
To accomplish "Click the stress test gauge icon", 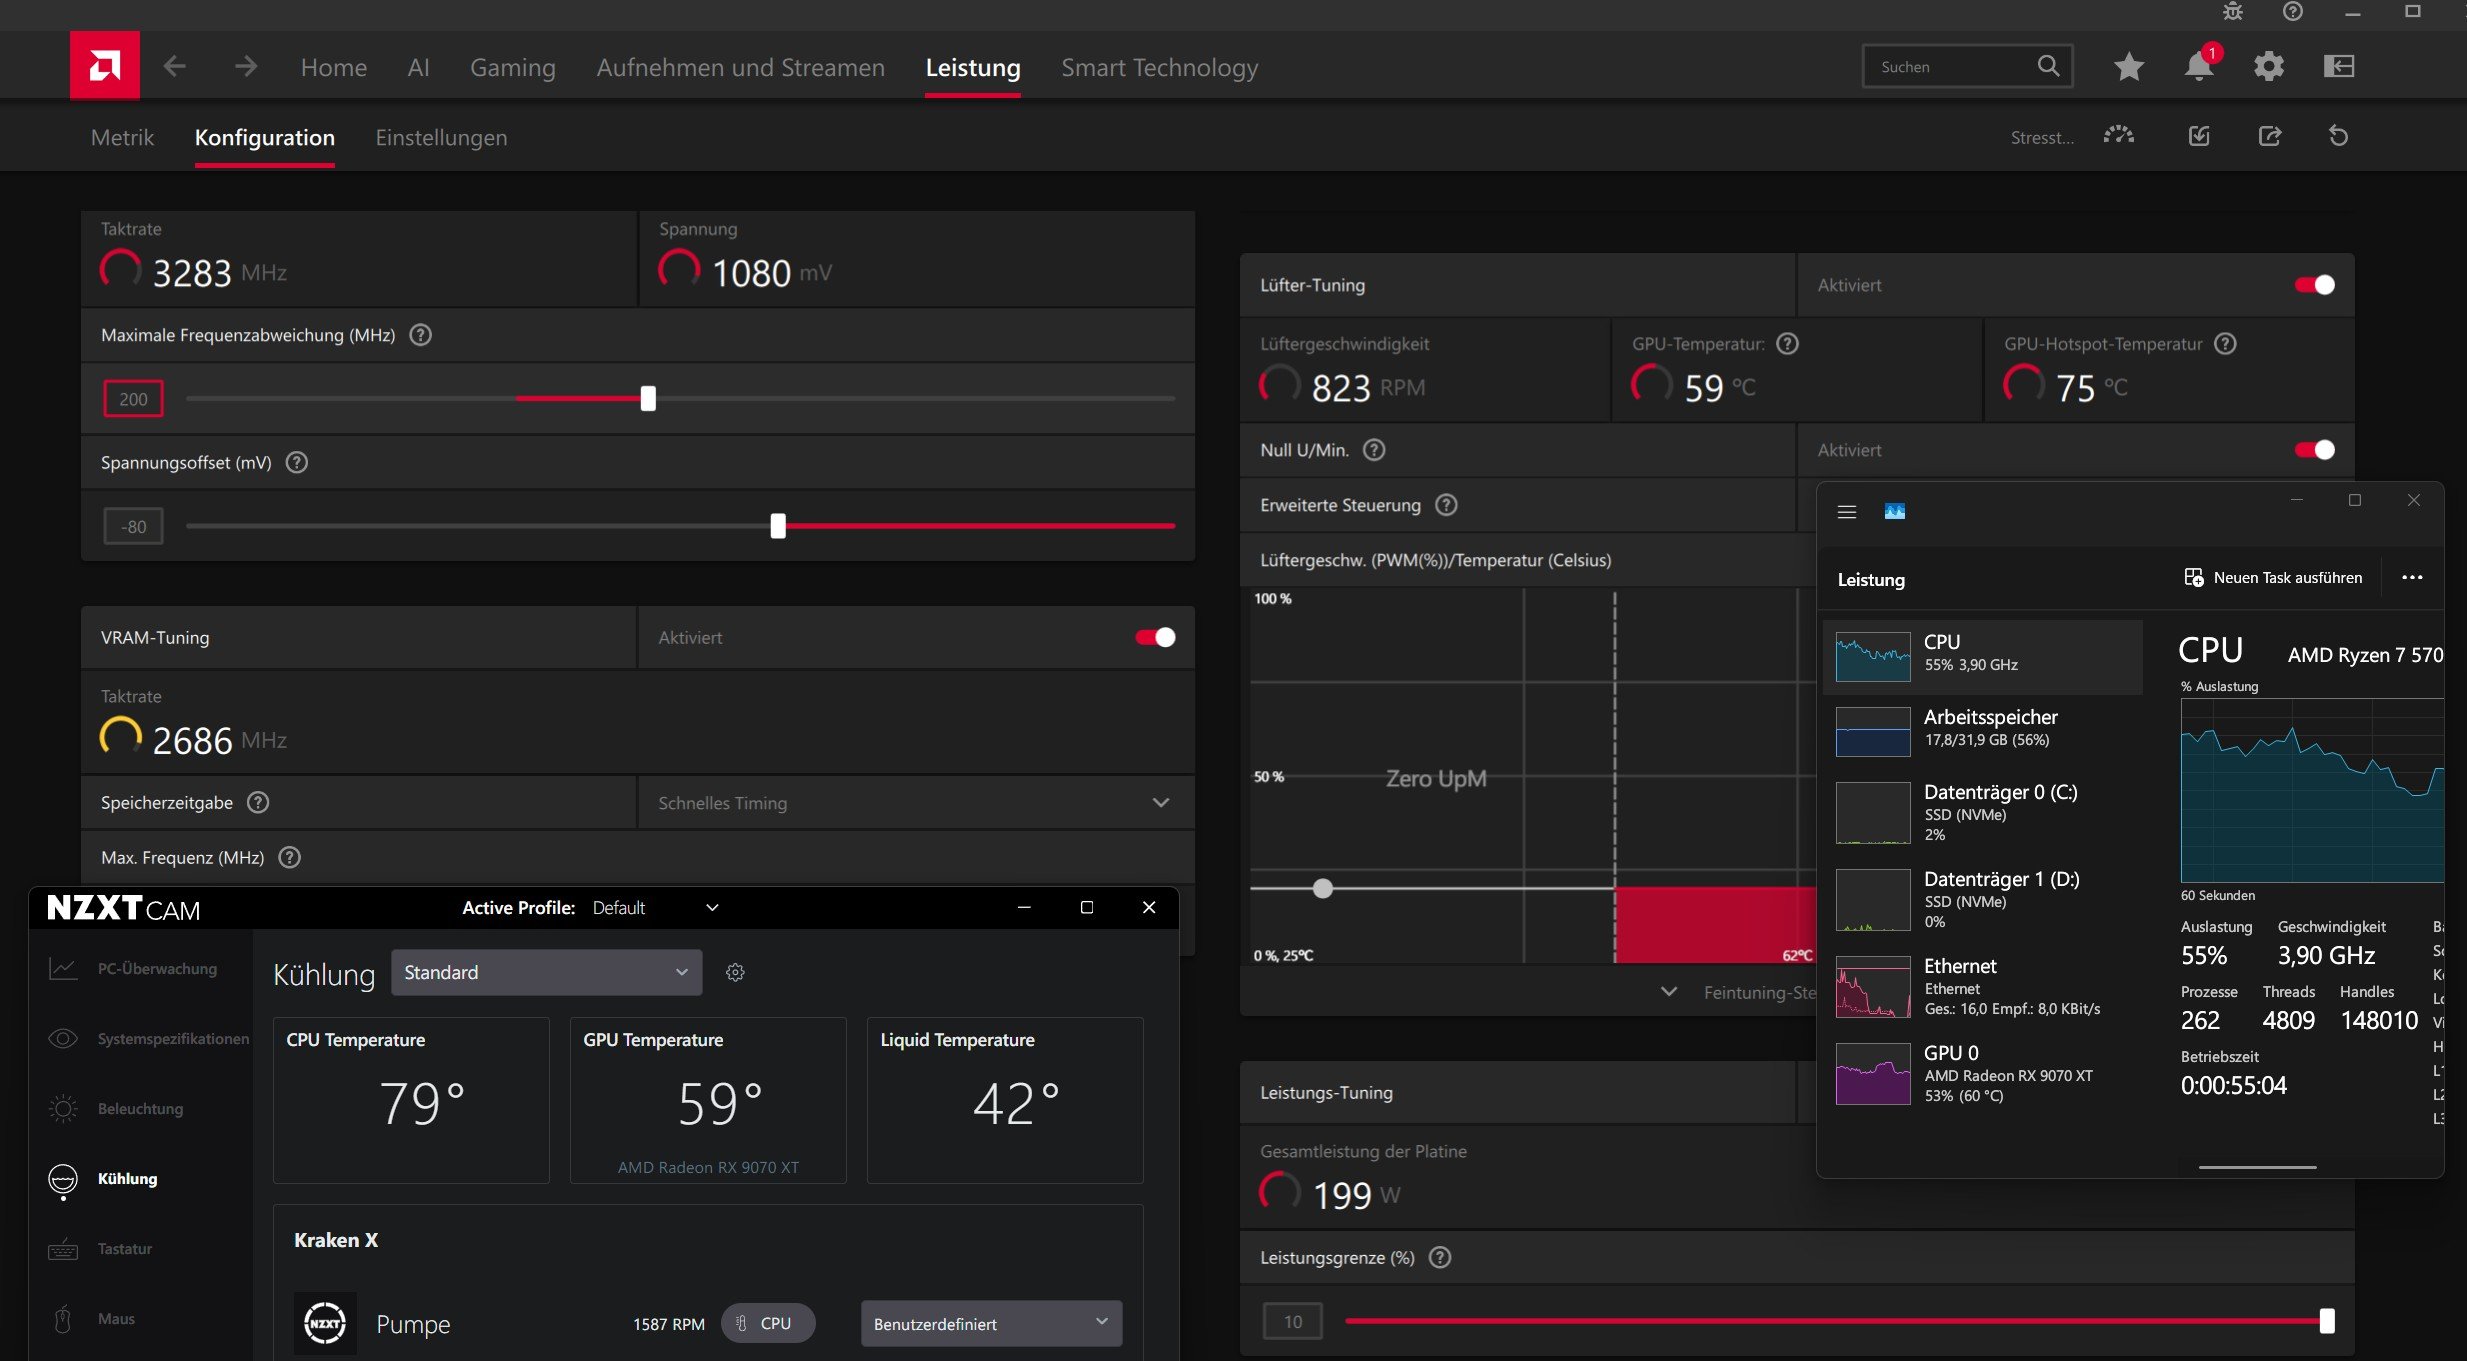I will [x=2118, y=136].
